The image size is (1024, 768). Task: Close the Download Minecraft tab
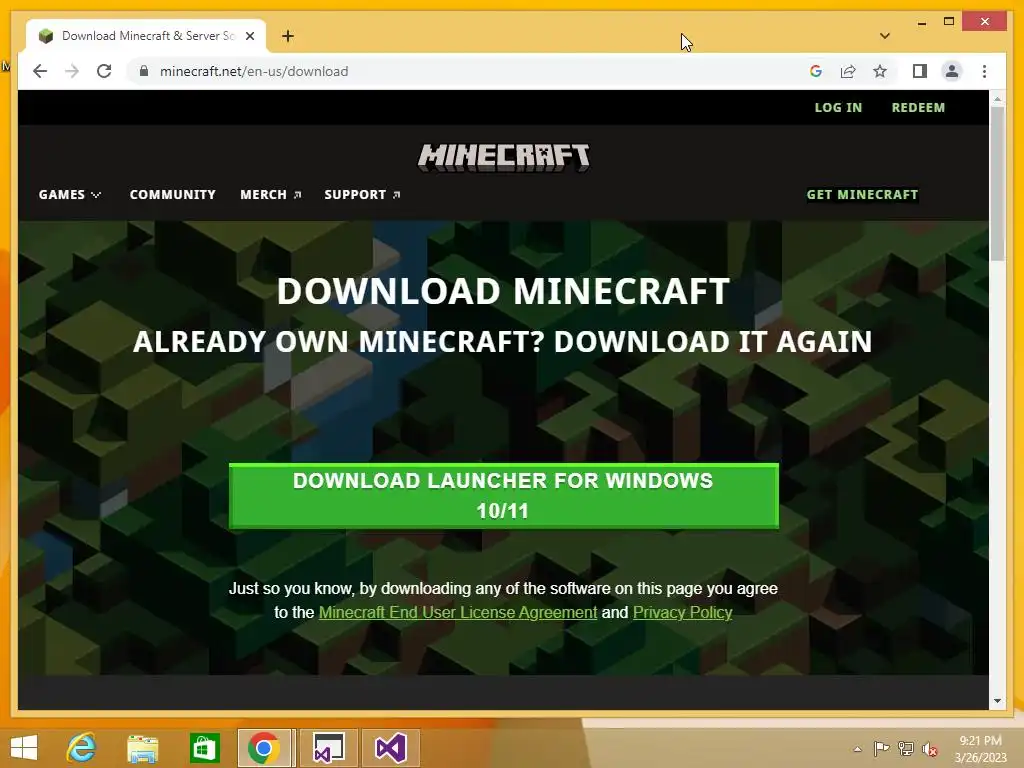249,36
